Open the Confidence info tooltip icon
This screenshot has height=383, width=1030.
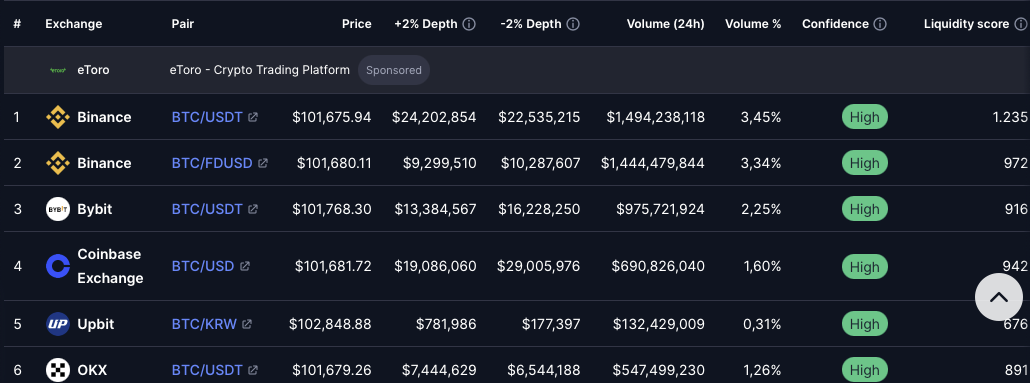point(880,24)
